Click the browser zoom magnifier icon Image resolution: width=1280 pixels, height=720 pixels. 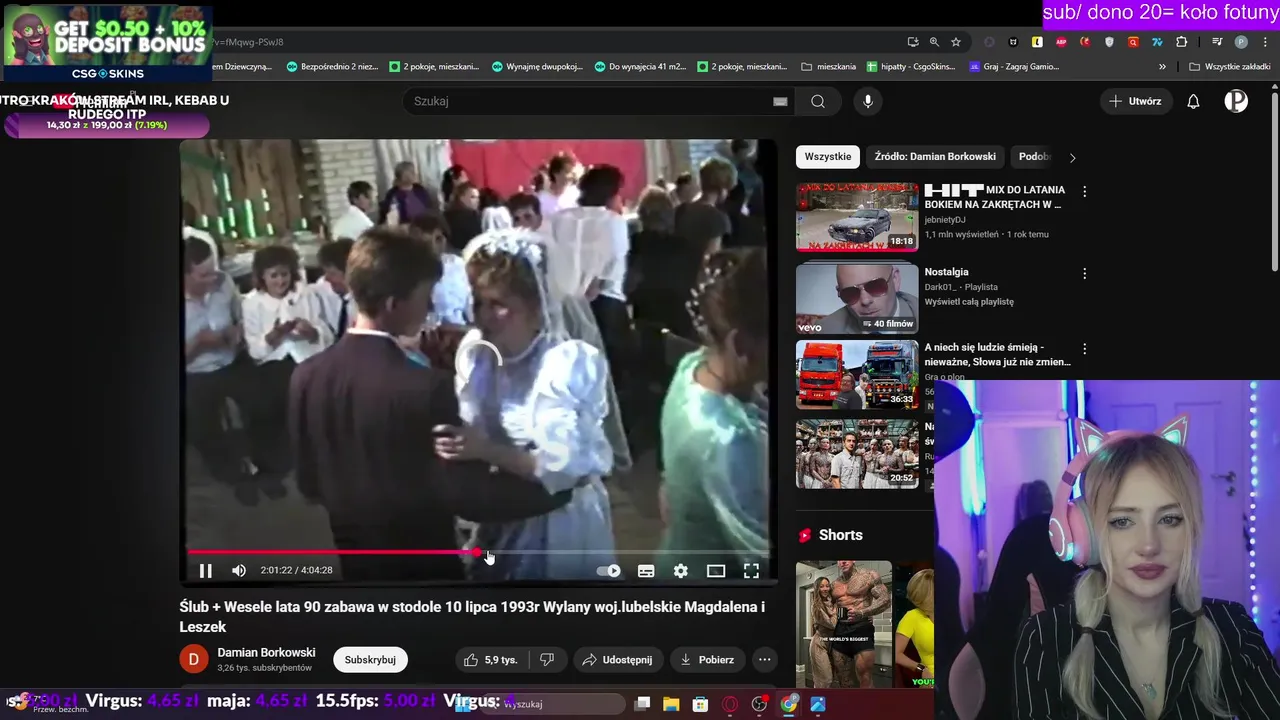coord(934,42)
